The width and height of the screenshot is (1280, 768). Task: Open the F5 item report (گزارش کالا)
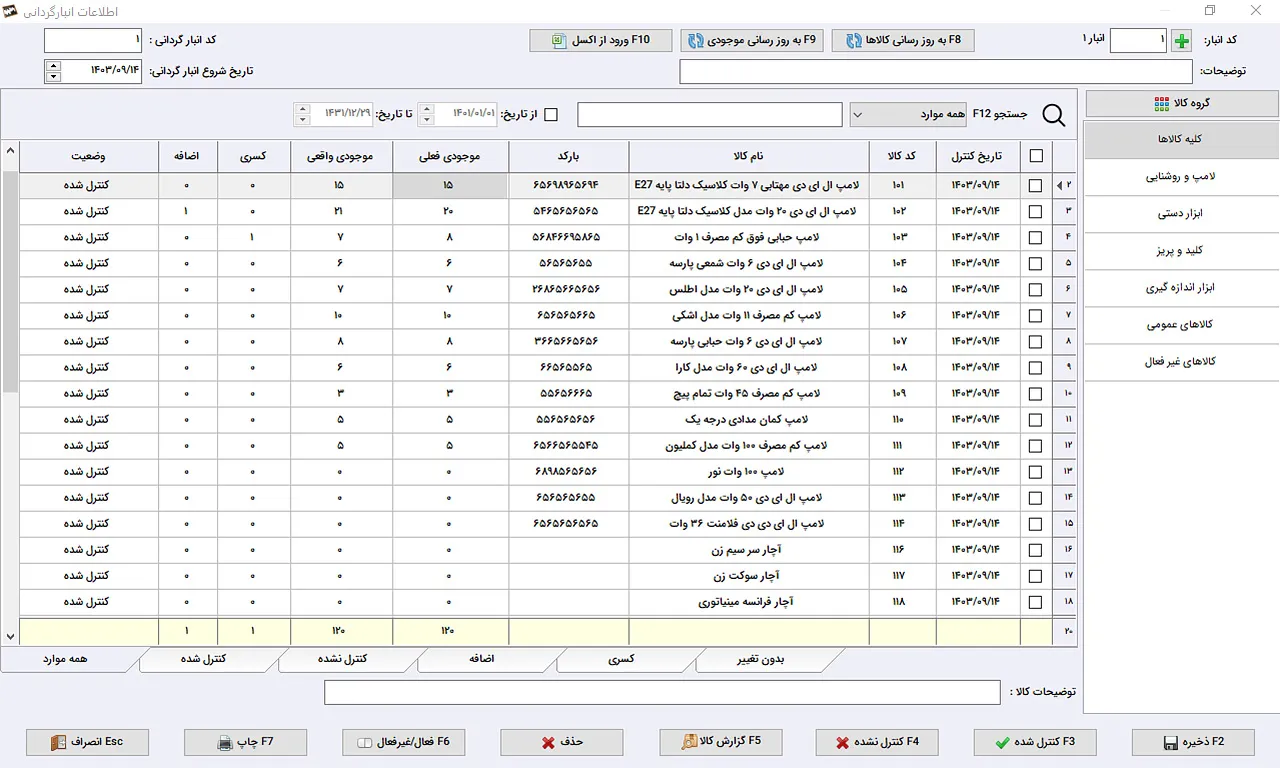point(720,742)
